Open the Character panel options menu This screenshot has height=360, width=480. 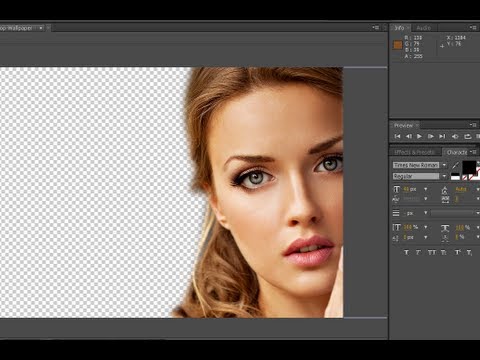coord(473,152)
